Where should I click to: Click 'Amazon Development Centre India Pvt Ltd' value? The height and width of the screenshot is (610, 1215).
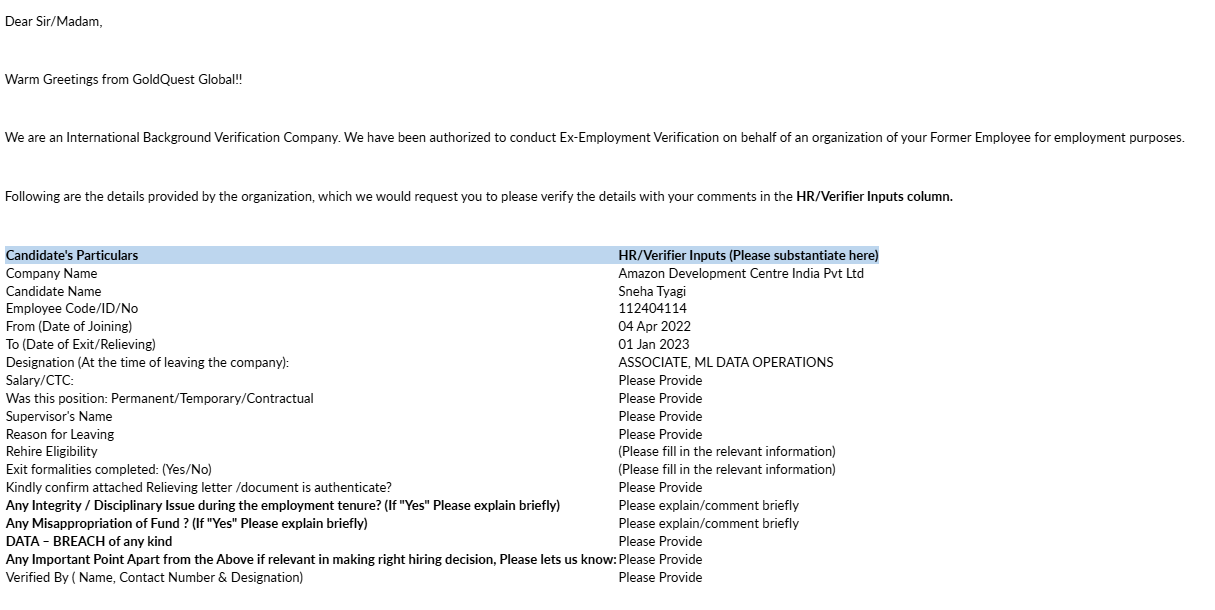tap(741, 273)
